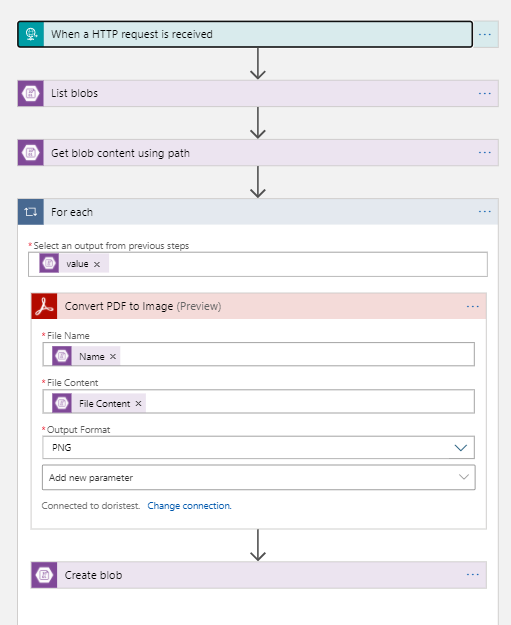Image resolution: width=511 pixels, height=625 pixels.
Task: Open Convert PDF to Image options menu
Action: coord(473,306)
